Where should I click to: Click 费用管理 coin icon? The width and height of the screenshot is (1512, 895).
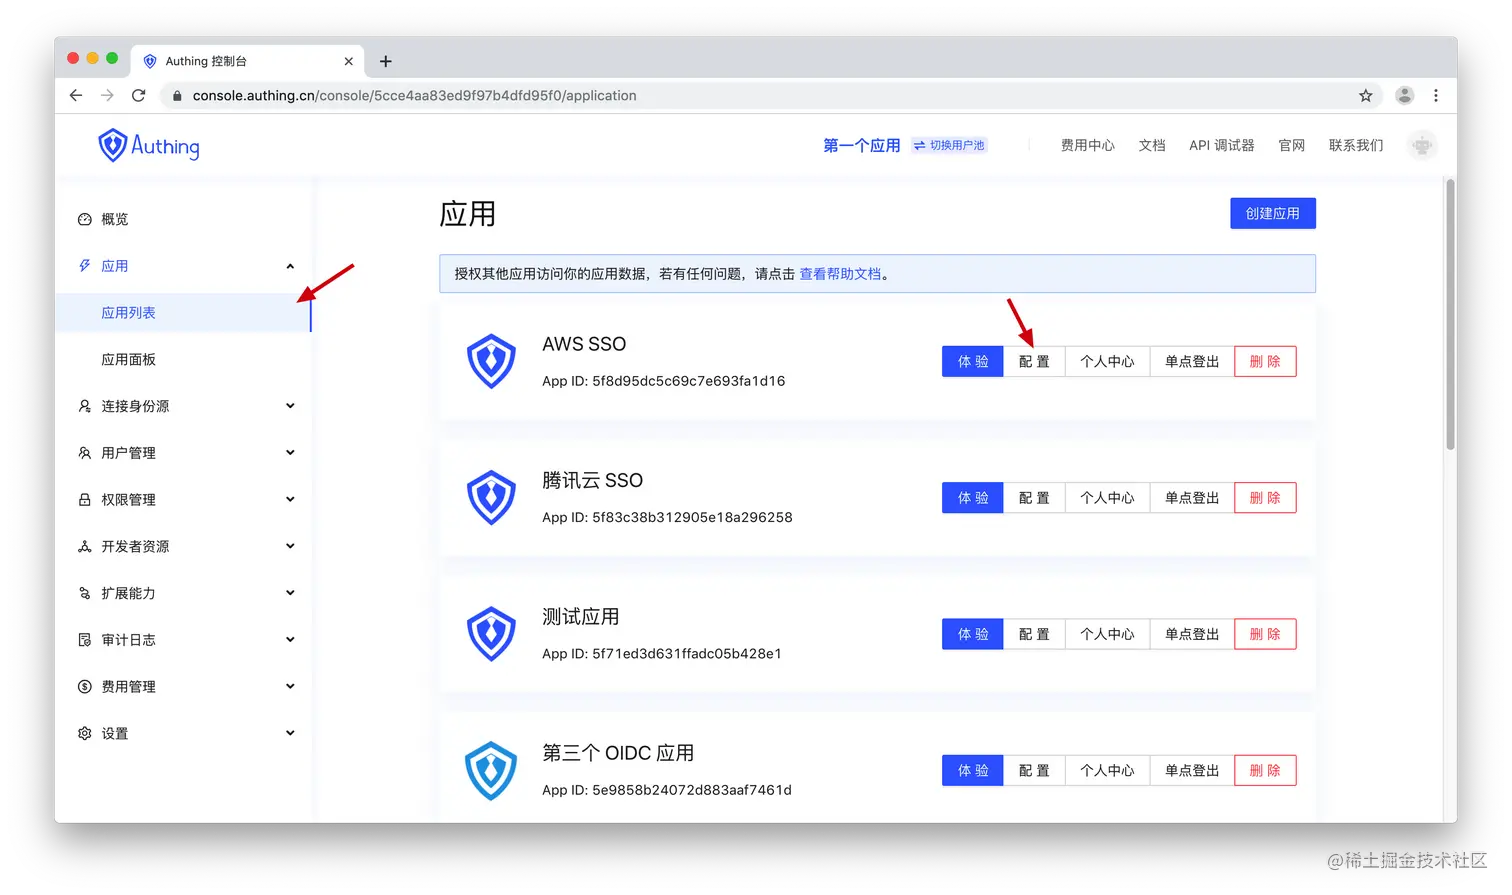[85, 687]
